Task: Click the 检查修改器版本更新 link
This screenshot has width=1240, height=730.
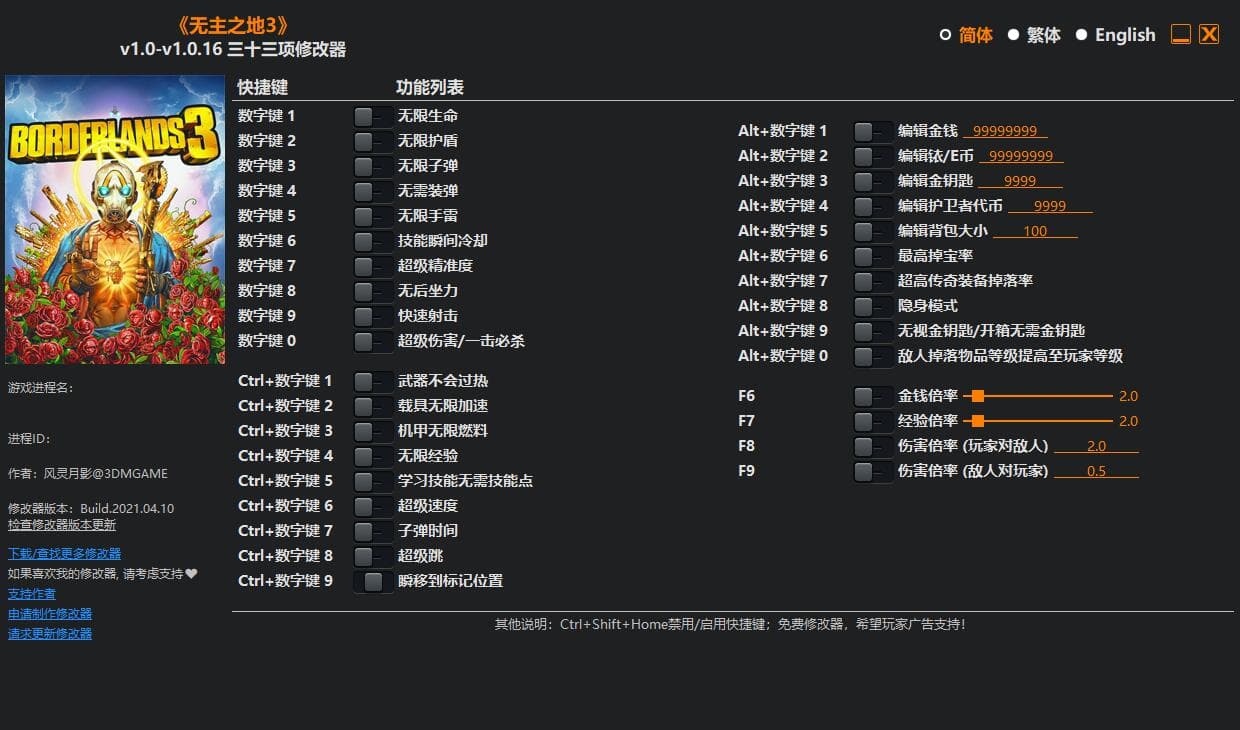Action: (x=62, y=524)
